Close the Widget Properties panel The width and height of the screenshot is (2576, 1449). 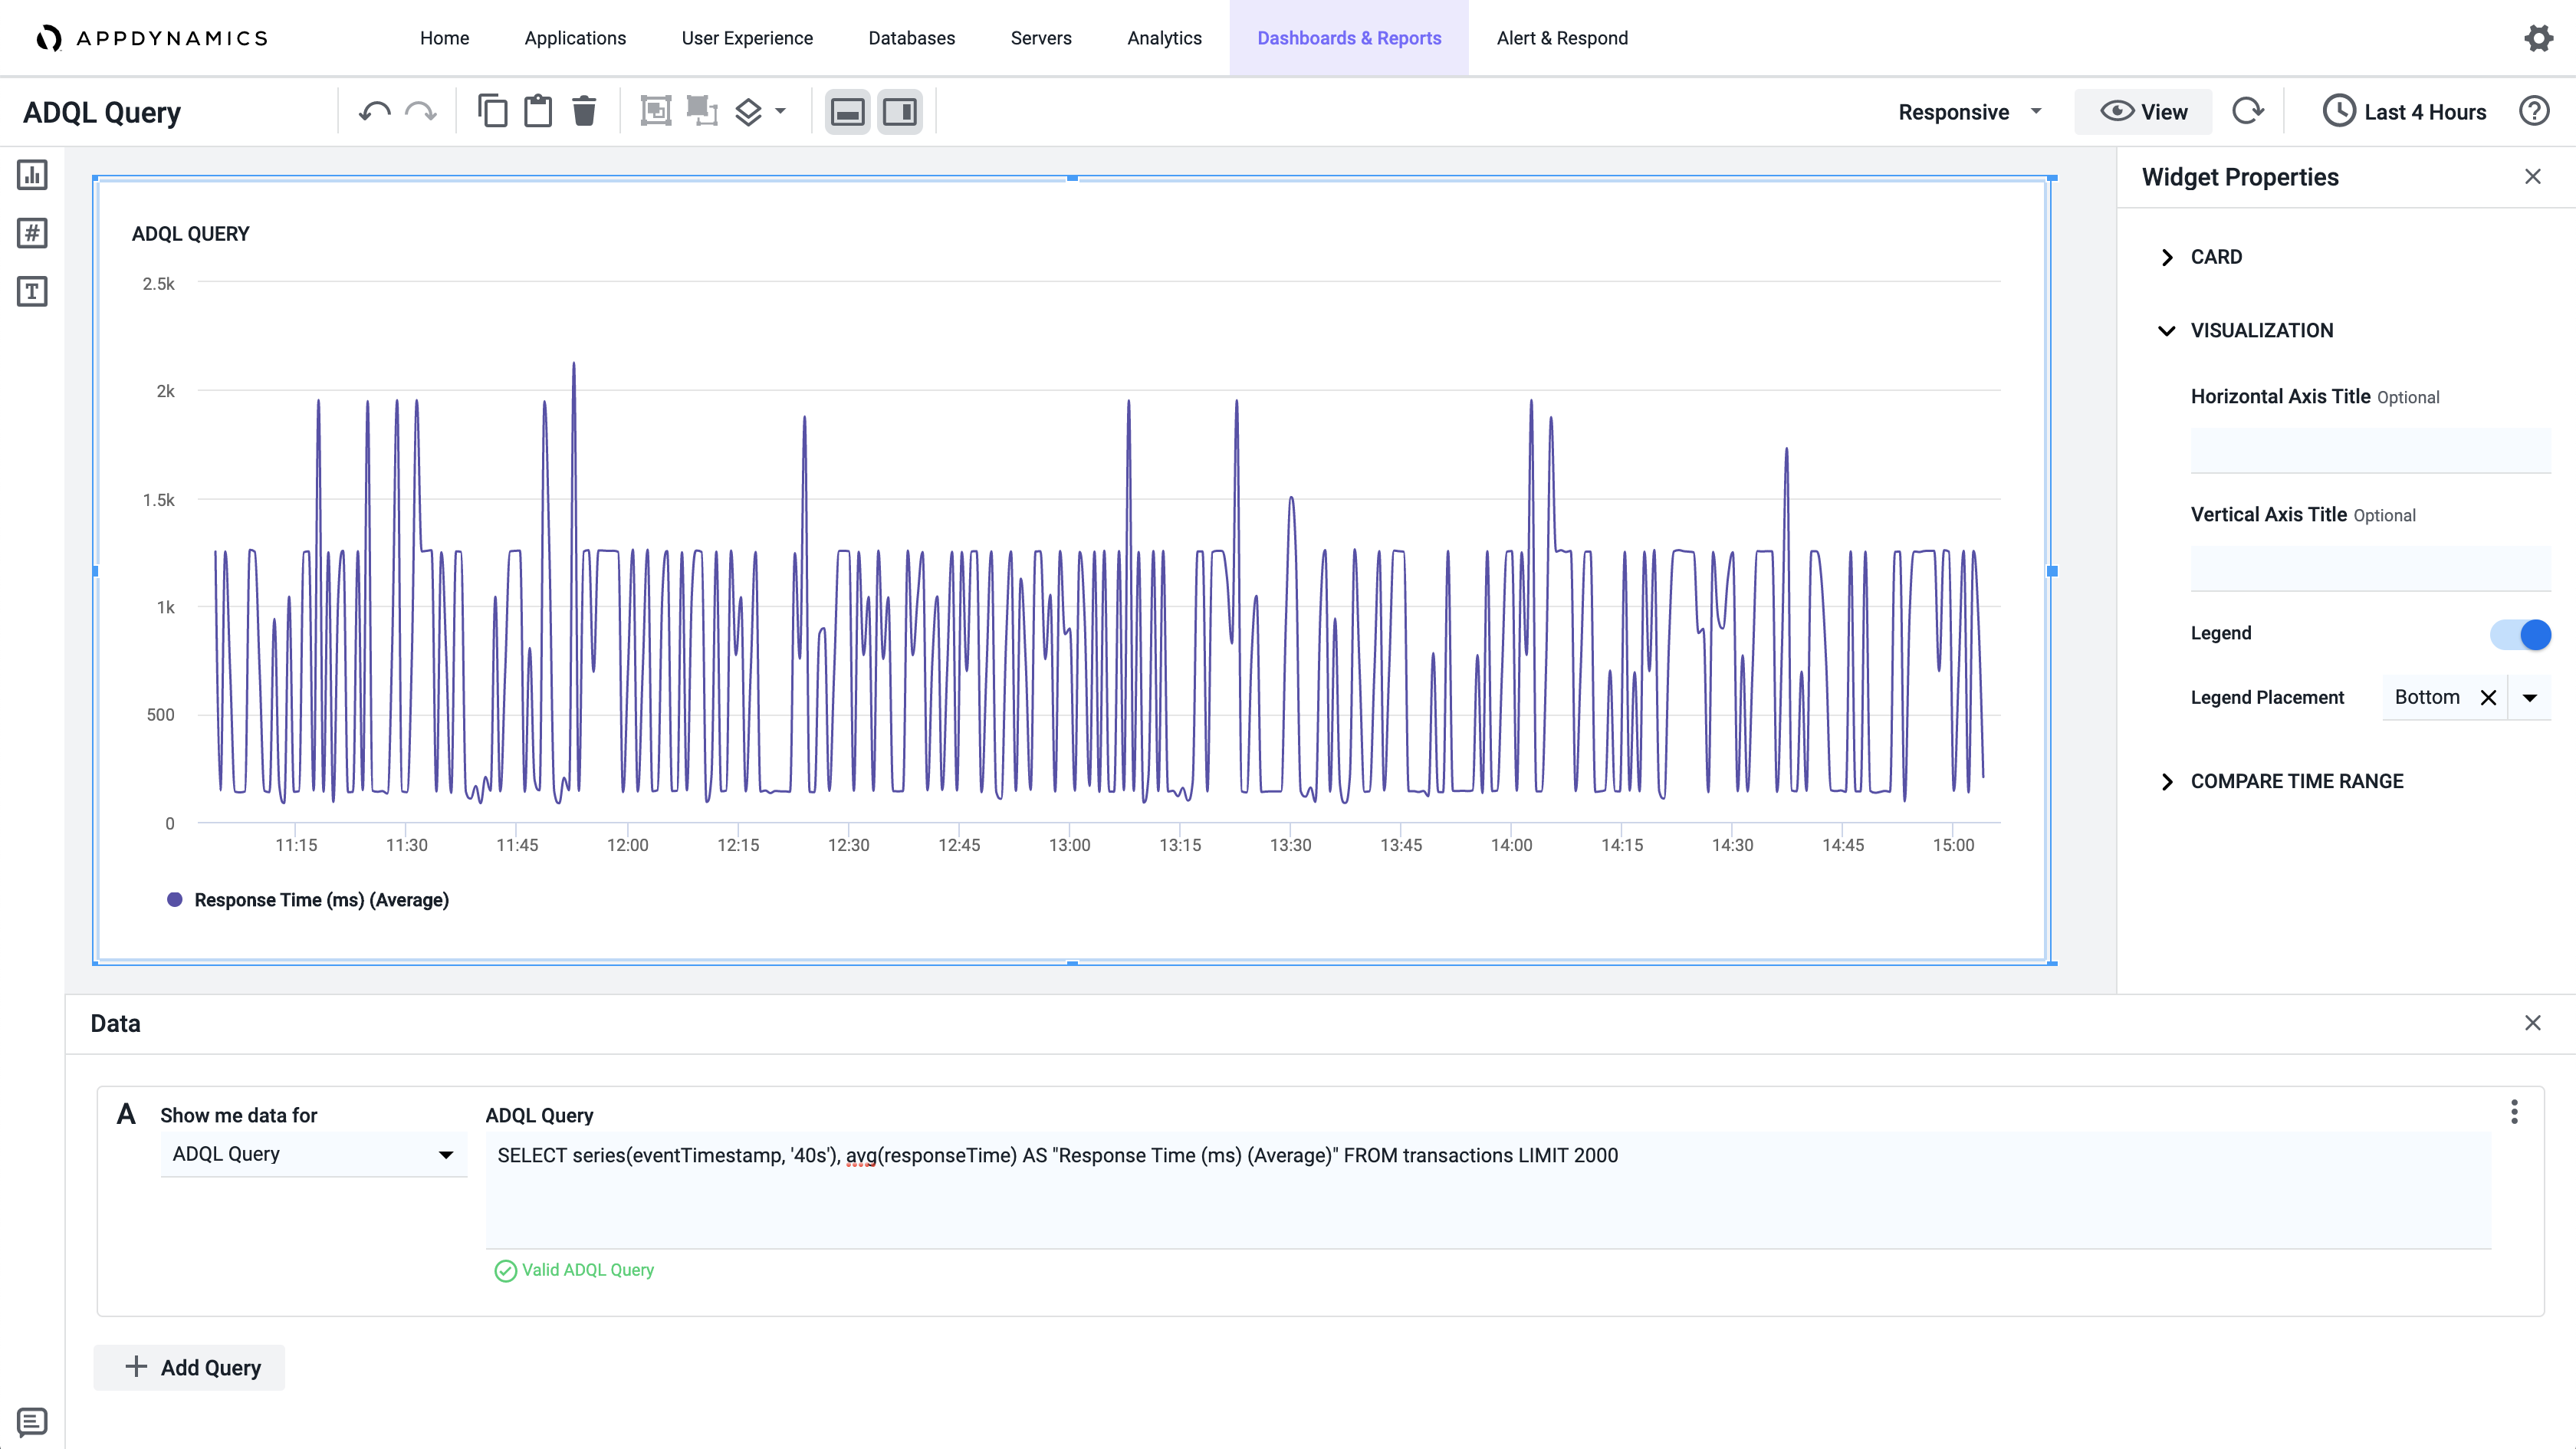click(2532, 177)
